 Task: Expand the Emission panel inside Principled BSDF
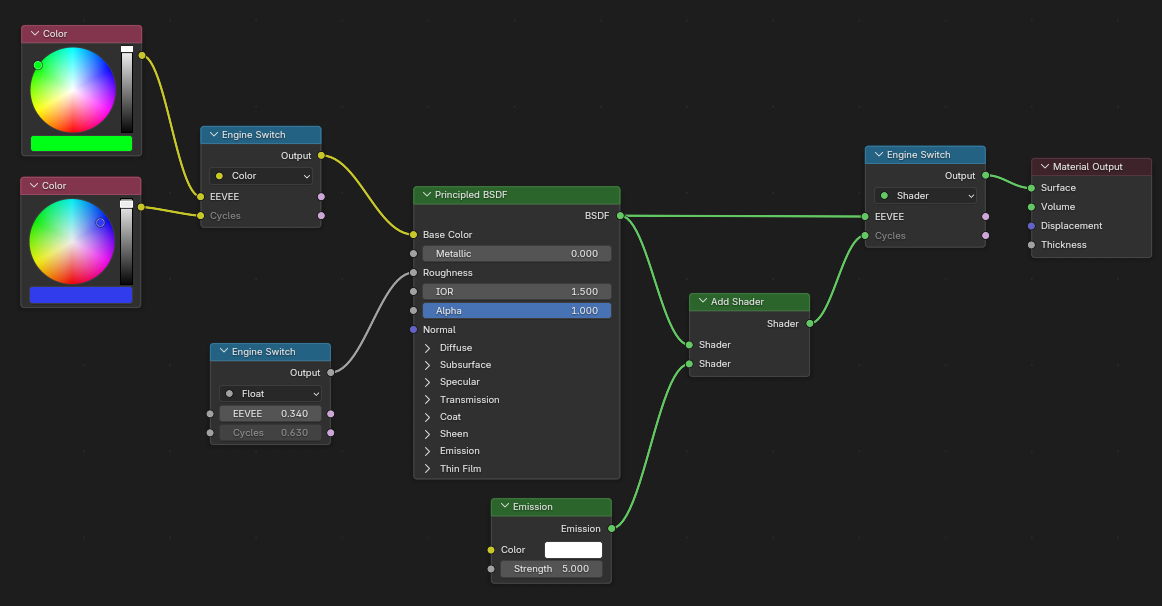tap(428, 450)
